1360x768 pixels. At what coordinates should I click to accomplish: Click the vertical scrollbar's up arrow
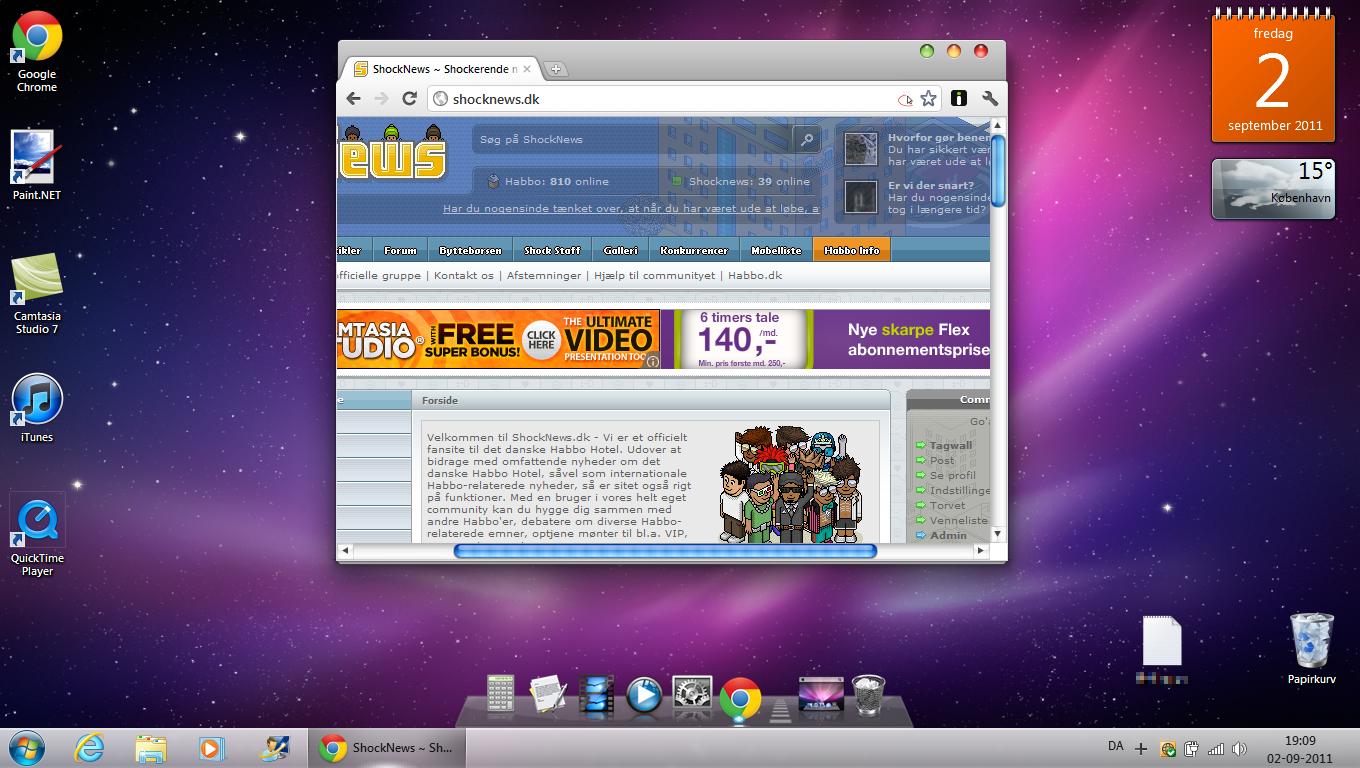click(998, 125)
